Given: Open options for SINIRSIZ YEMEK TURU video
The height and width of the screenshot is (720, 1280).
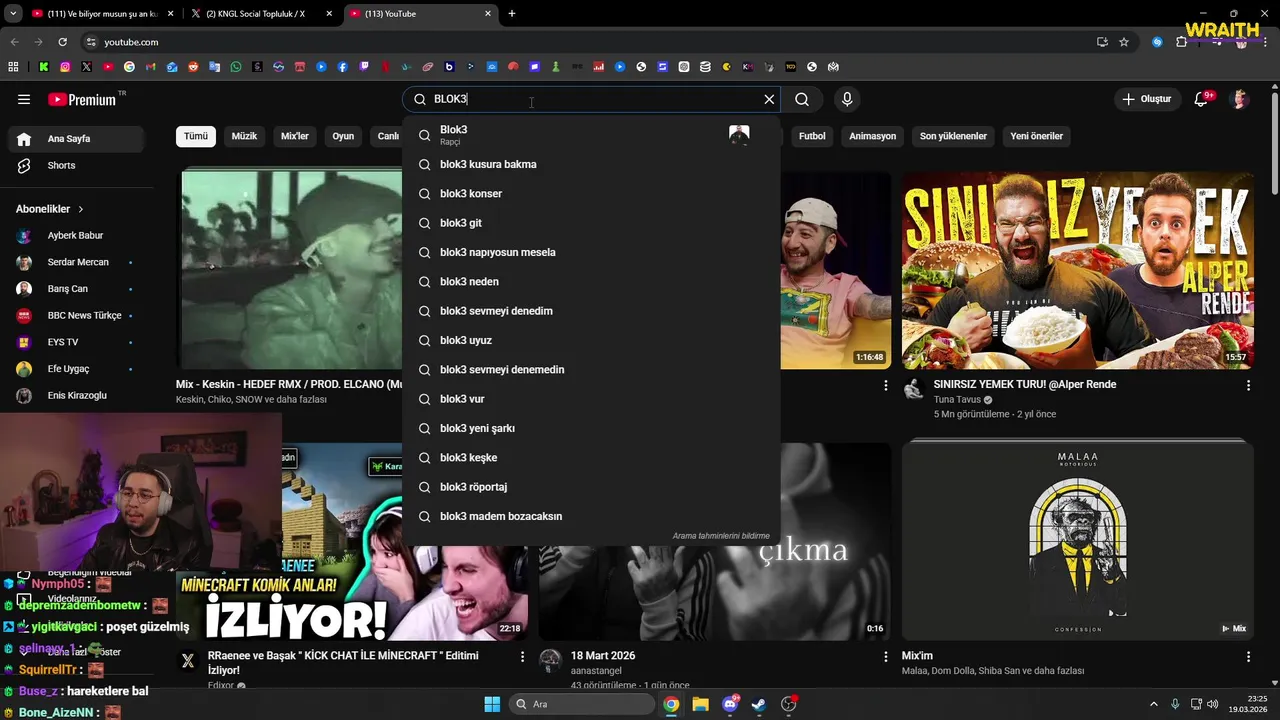Looking at the screenshot, I should coord(1248,385).
